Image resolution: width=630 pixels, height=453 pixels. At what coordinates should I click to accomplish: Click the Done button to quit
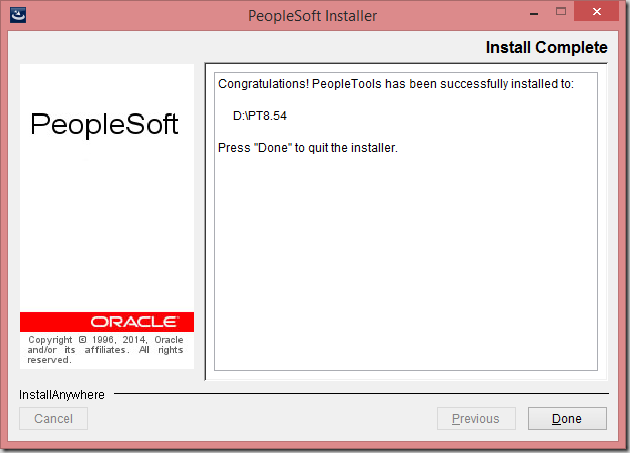567,418
